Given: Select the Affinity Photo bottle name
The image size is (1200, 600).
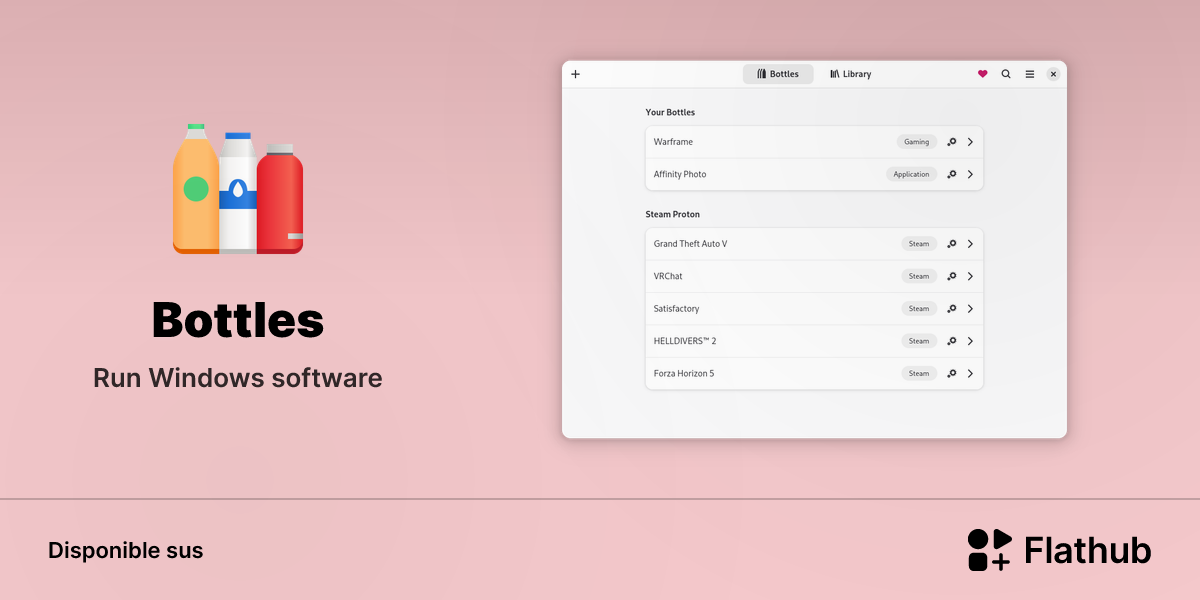Looking at the screenshot, I should (x=680, y=174).
